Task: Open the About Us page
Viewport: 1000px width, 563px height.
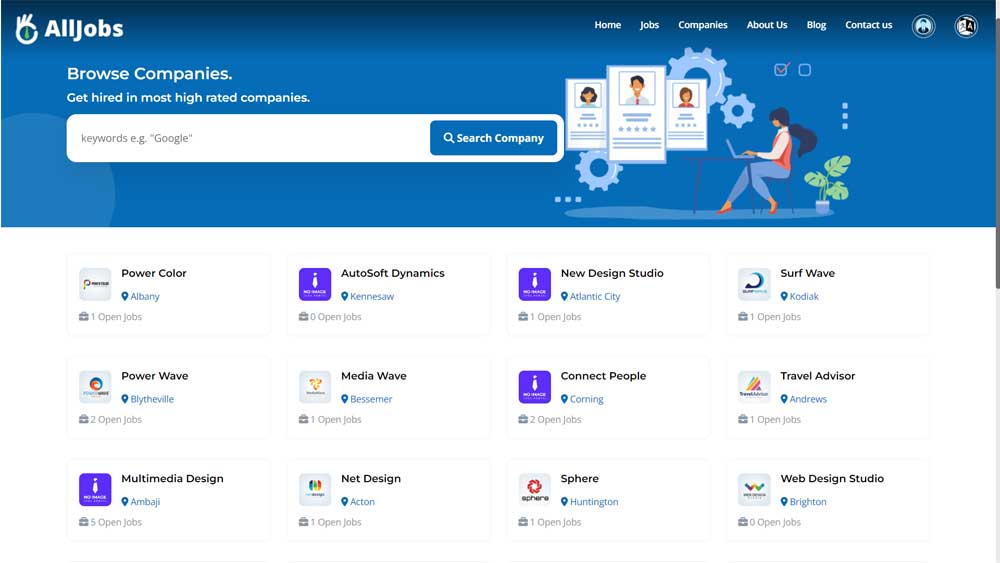Action: (x=767, y=25)
